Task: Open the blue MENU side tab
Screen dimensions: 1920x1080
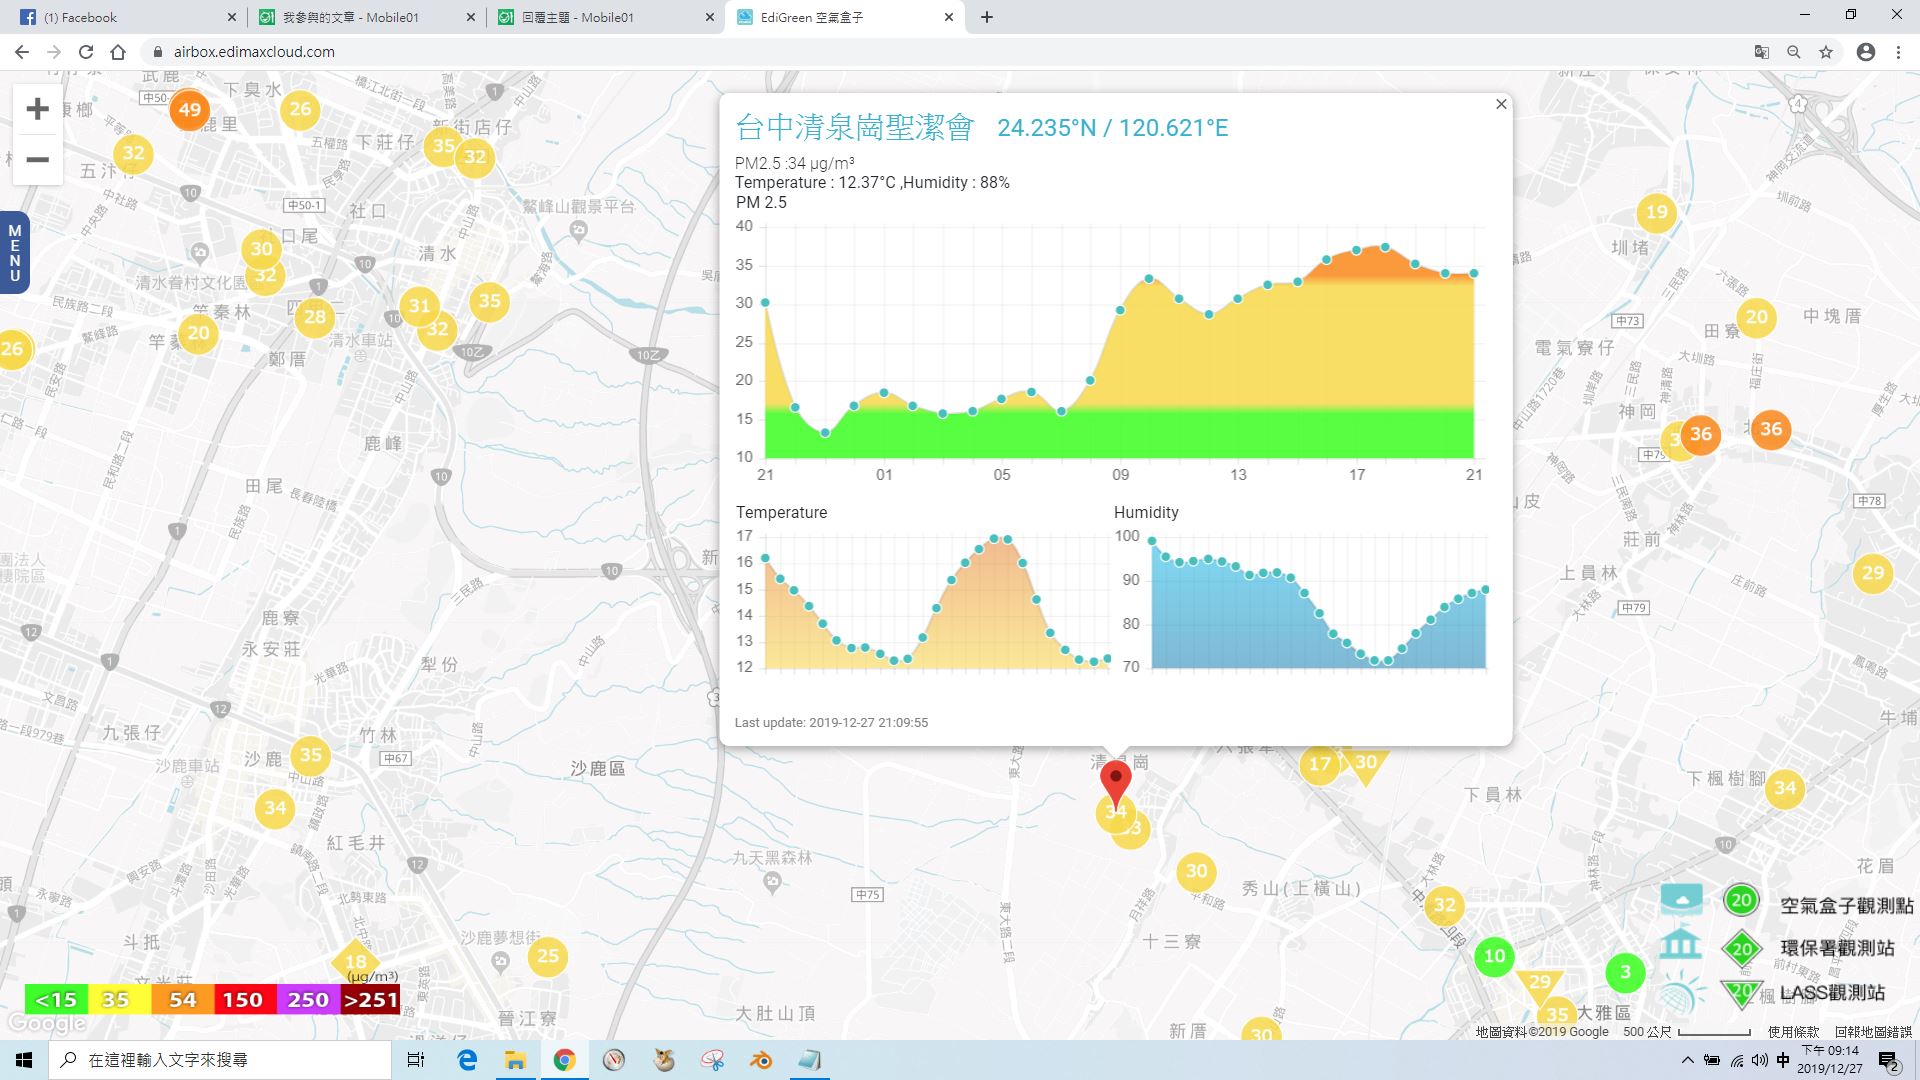Action: [14, 252]
